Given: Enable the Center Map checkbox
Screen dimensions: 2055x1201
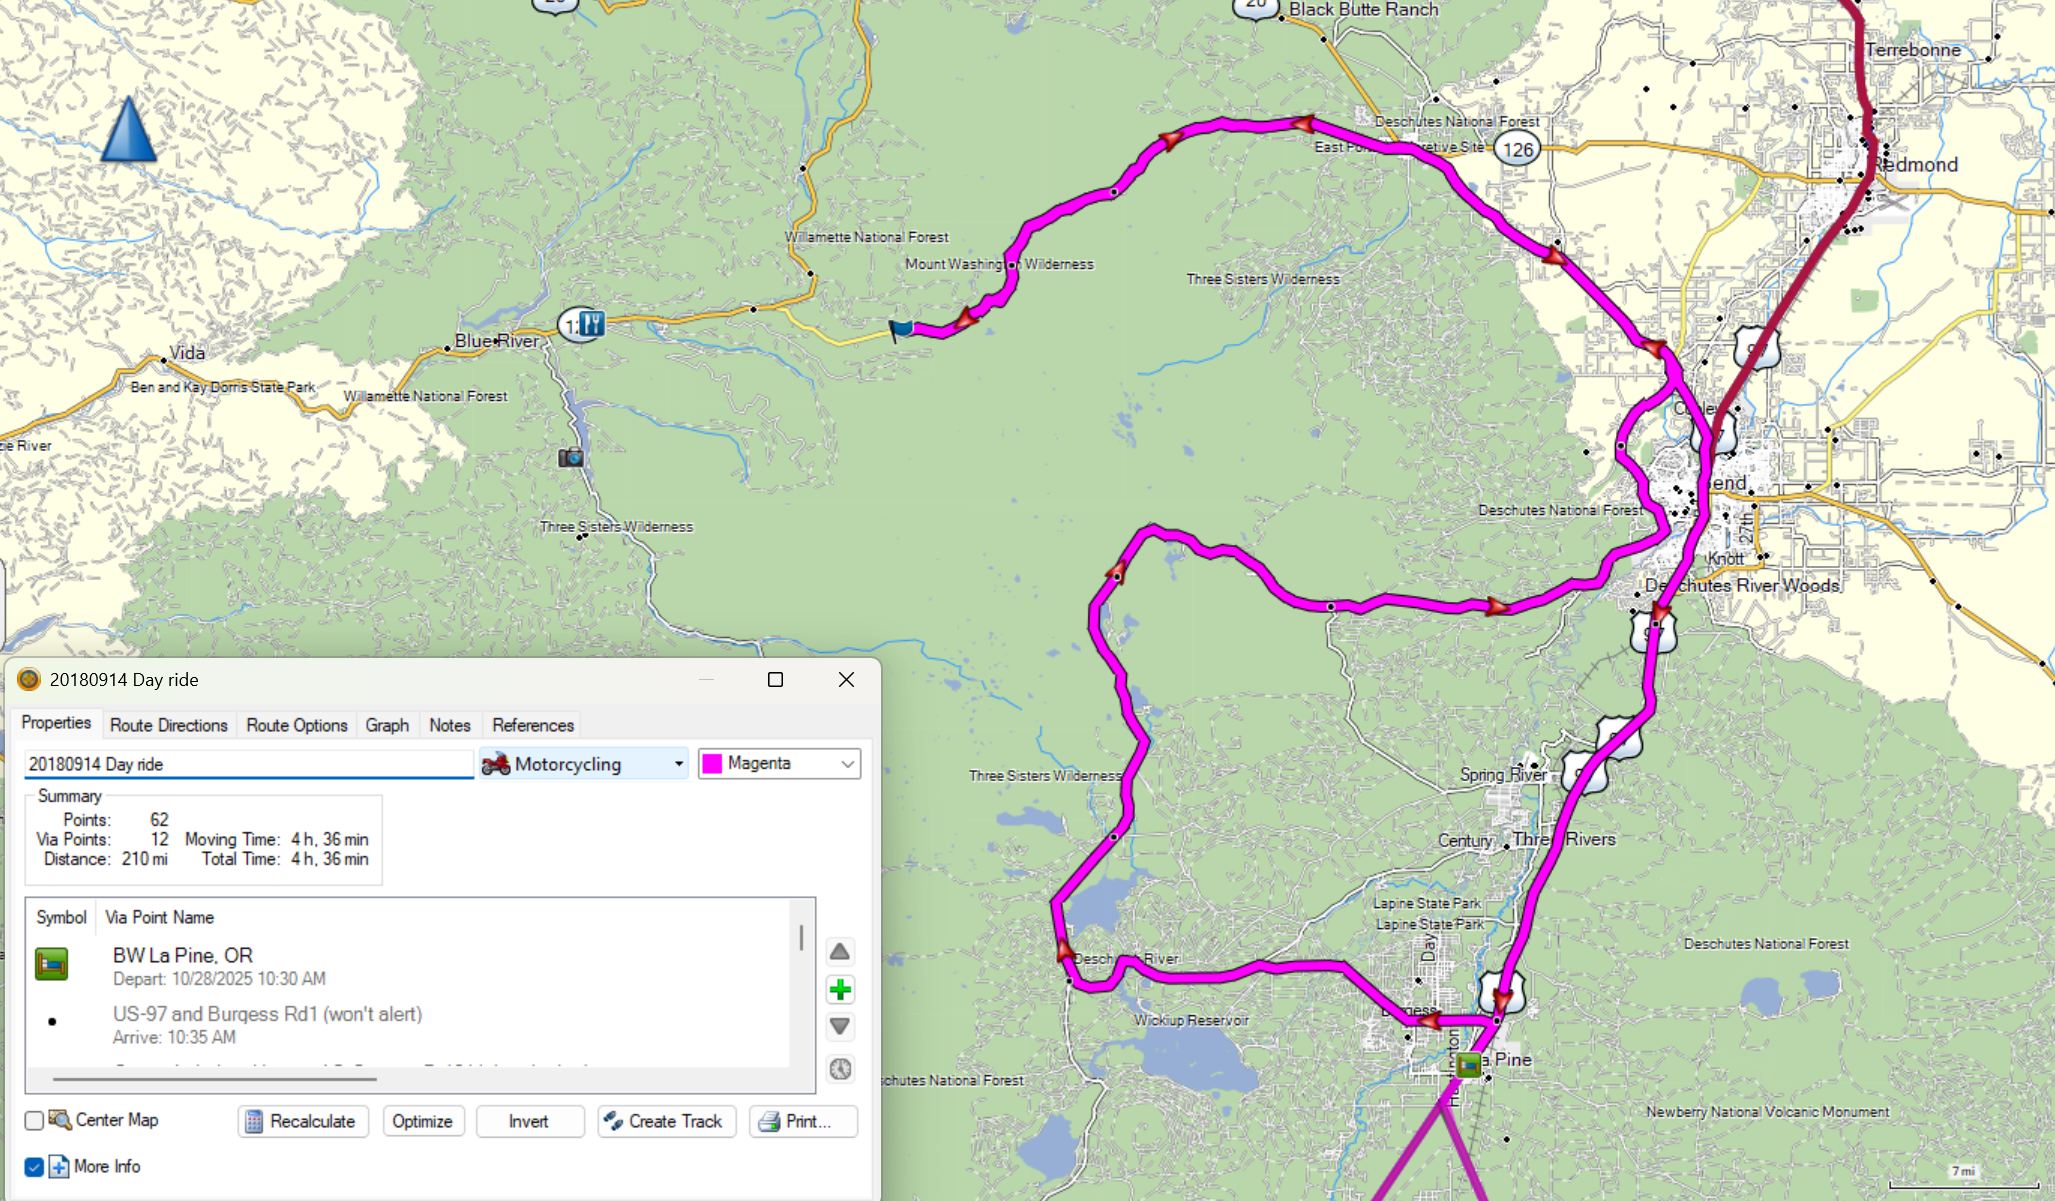Looking at the screenshot, I should [x=34, y=1120].
